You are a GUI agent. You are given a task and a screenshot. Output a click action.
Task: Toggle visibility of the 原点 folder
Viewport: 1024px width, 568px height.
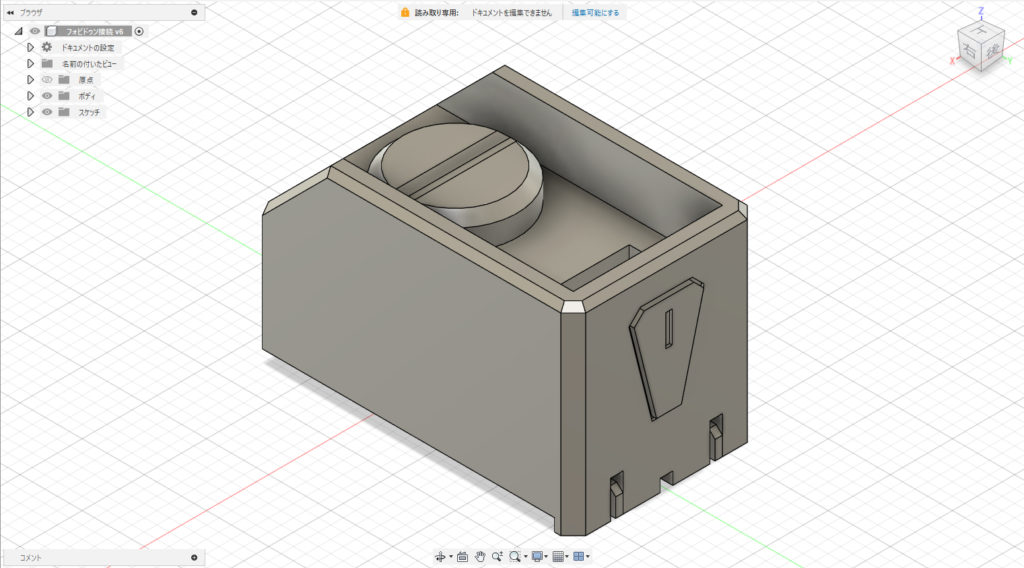pos(46,79)
